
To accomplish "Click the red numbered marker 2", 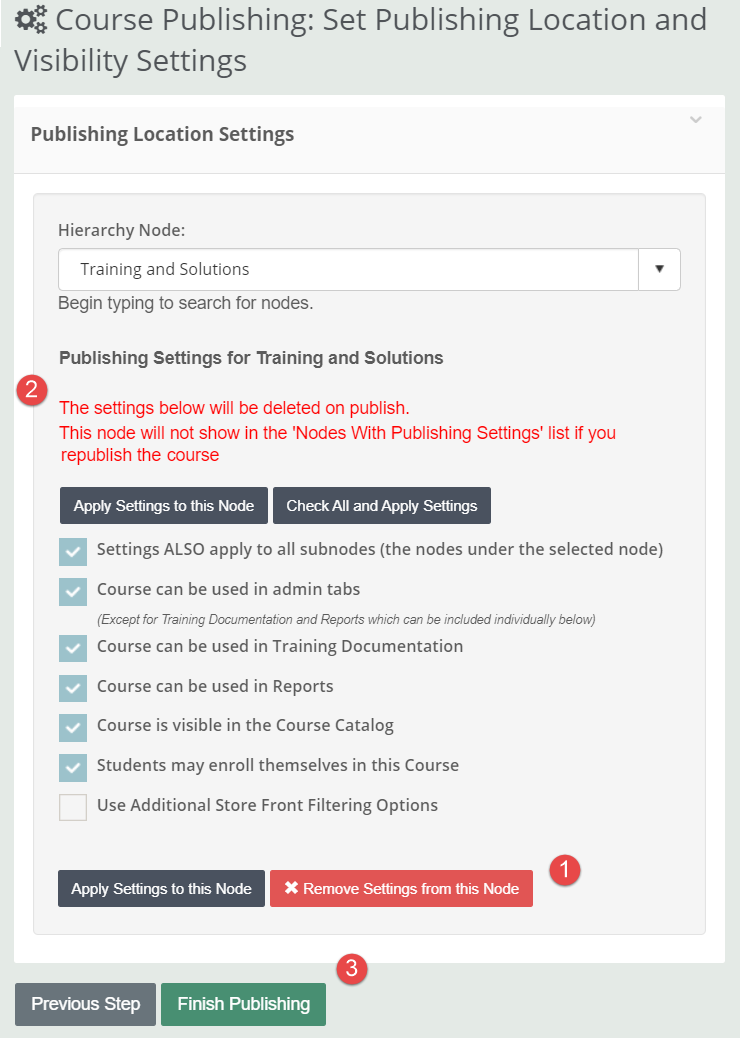I will (31, 390).
